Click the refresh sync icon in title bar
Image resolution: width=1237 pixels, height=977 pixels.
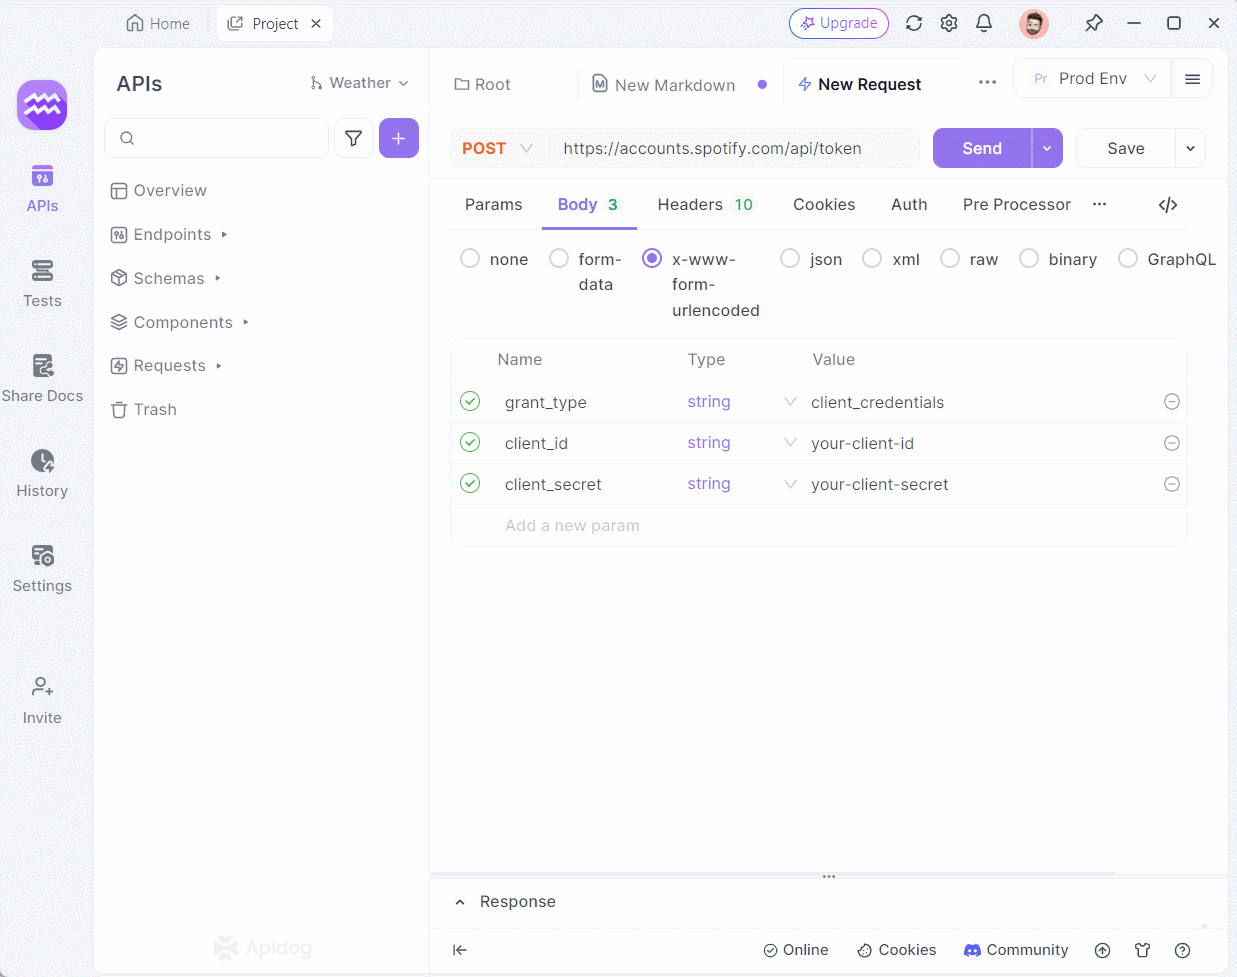pos(914,23)
